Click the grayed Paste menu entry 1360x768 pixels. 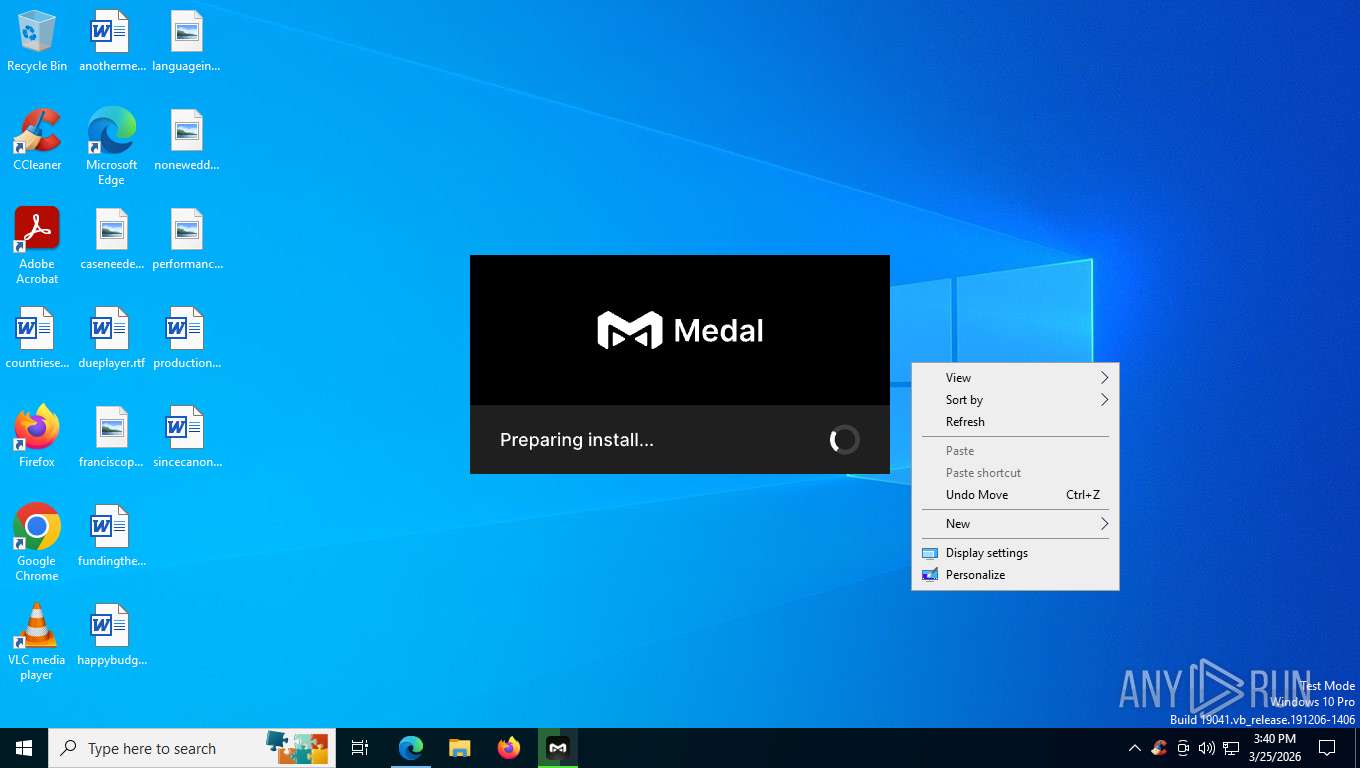[x=1015, y=451]
